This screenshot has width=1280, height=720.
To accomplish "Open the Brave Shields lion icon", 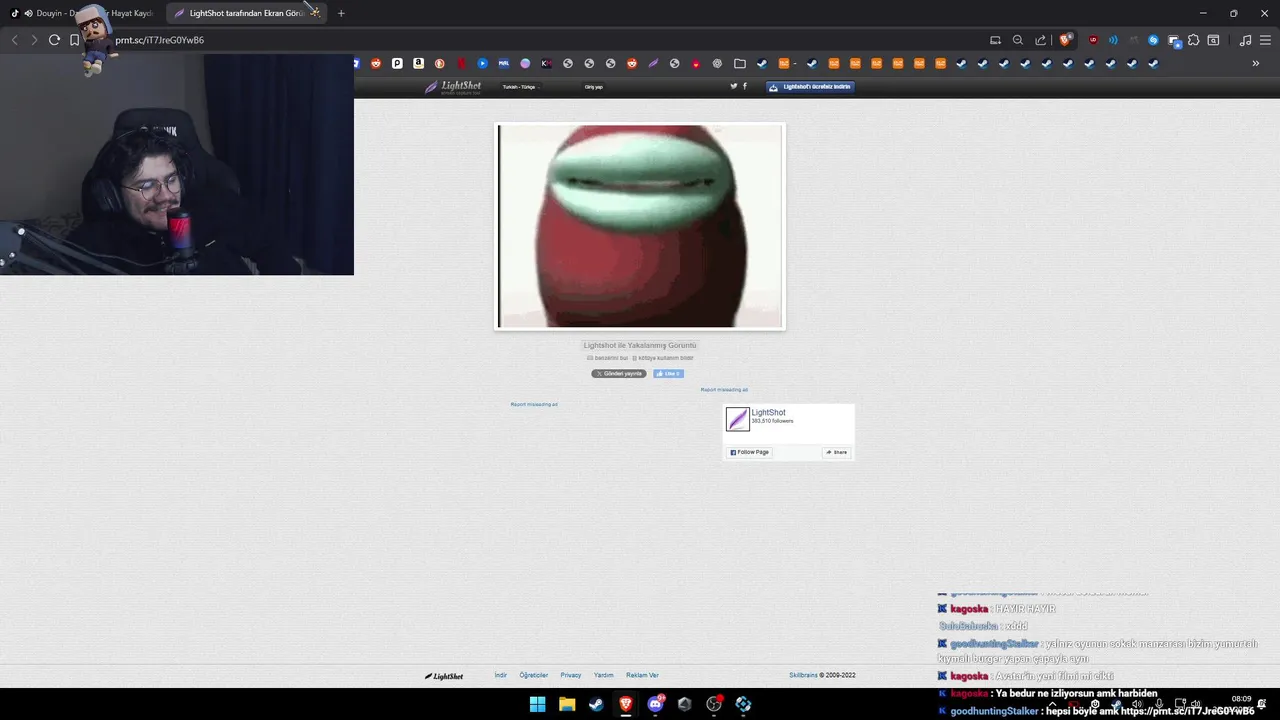I will 1066,40.
